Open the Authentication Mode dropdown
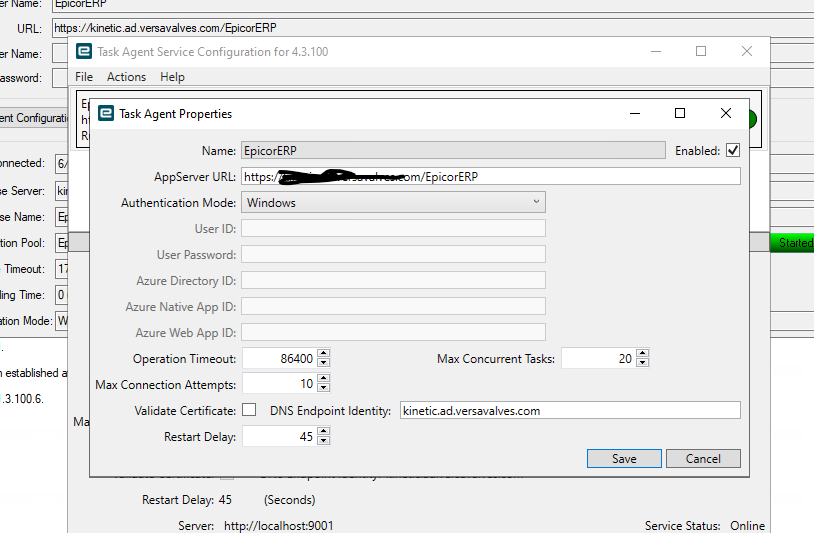Viewport: 814px width, 533px height. click(393, 202)
